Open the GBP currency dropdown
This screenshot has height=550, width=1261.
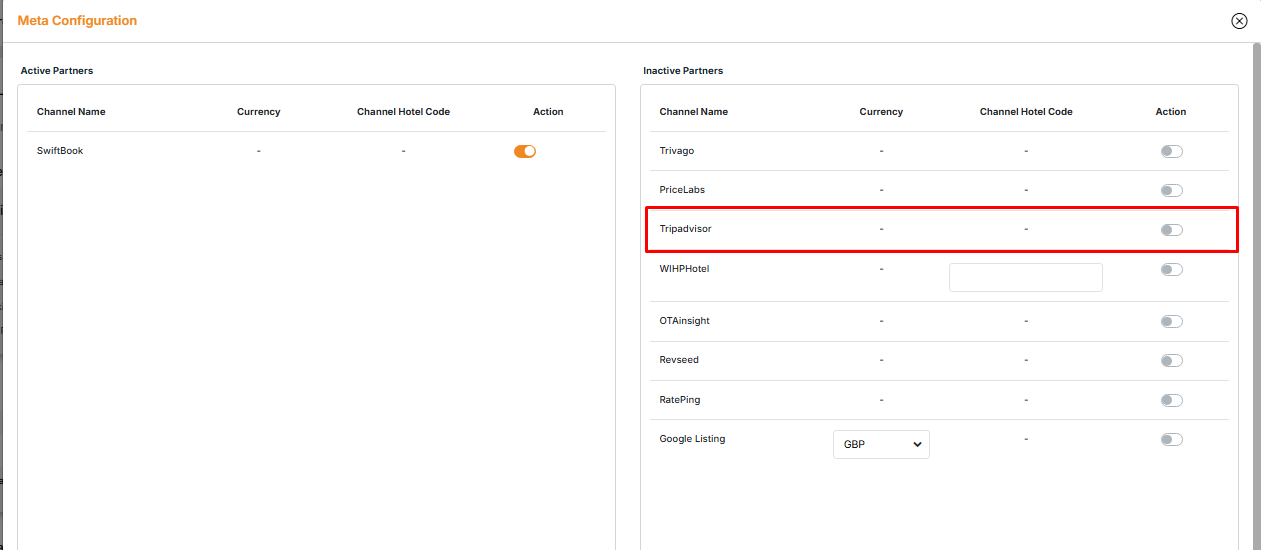tap(881, 444)
